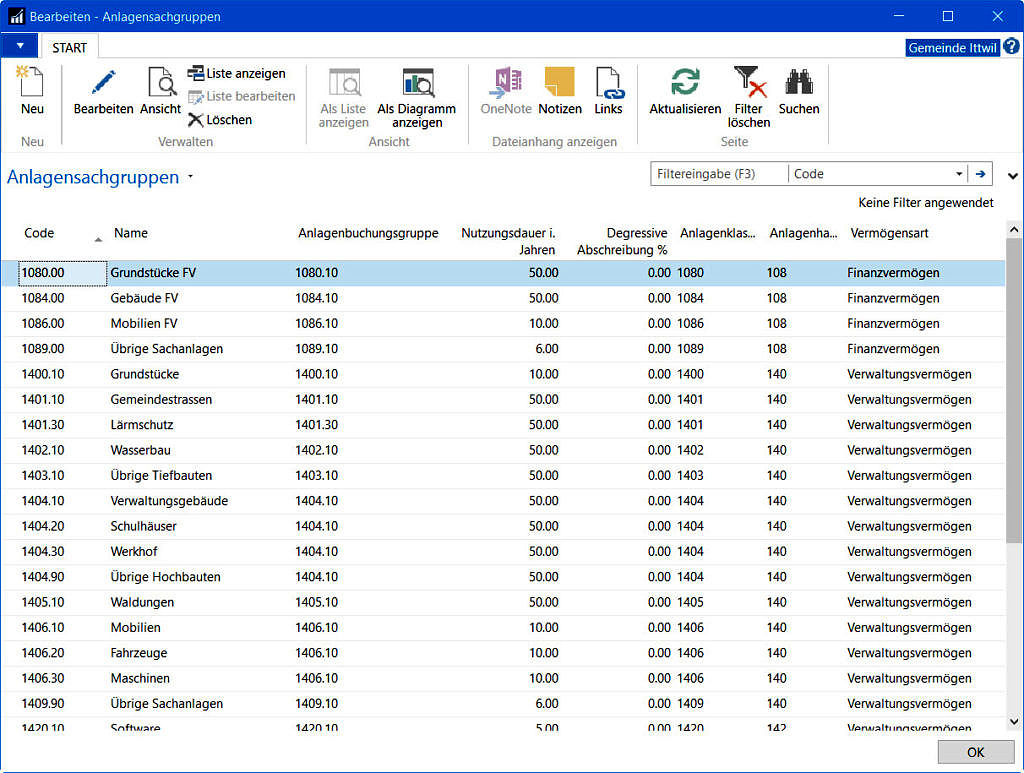Click the Vermögensart column header
This screenshot has width=1024, height=773.
pos(889,233)
